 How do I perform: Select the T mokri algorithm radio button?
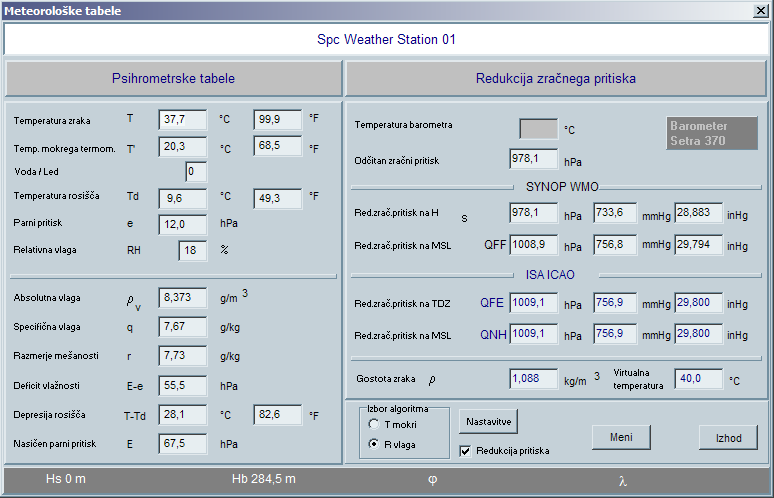pos(374,424)
